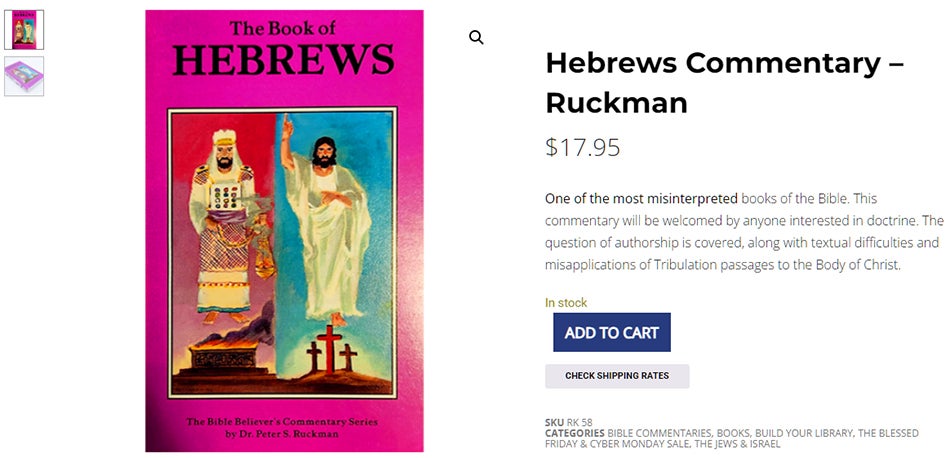The height and width of the screenshot is (458, 950).
Task: Click the product description paragraph
Action: pyautogui.click(x=745, y=231)
